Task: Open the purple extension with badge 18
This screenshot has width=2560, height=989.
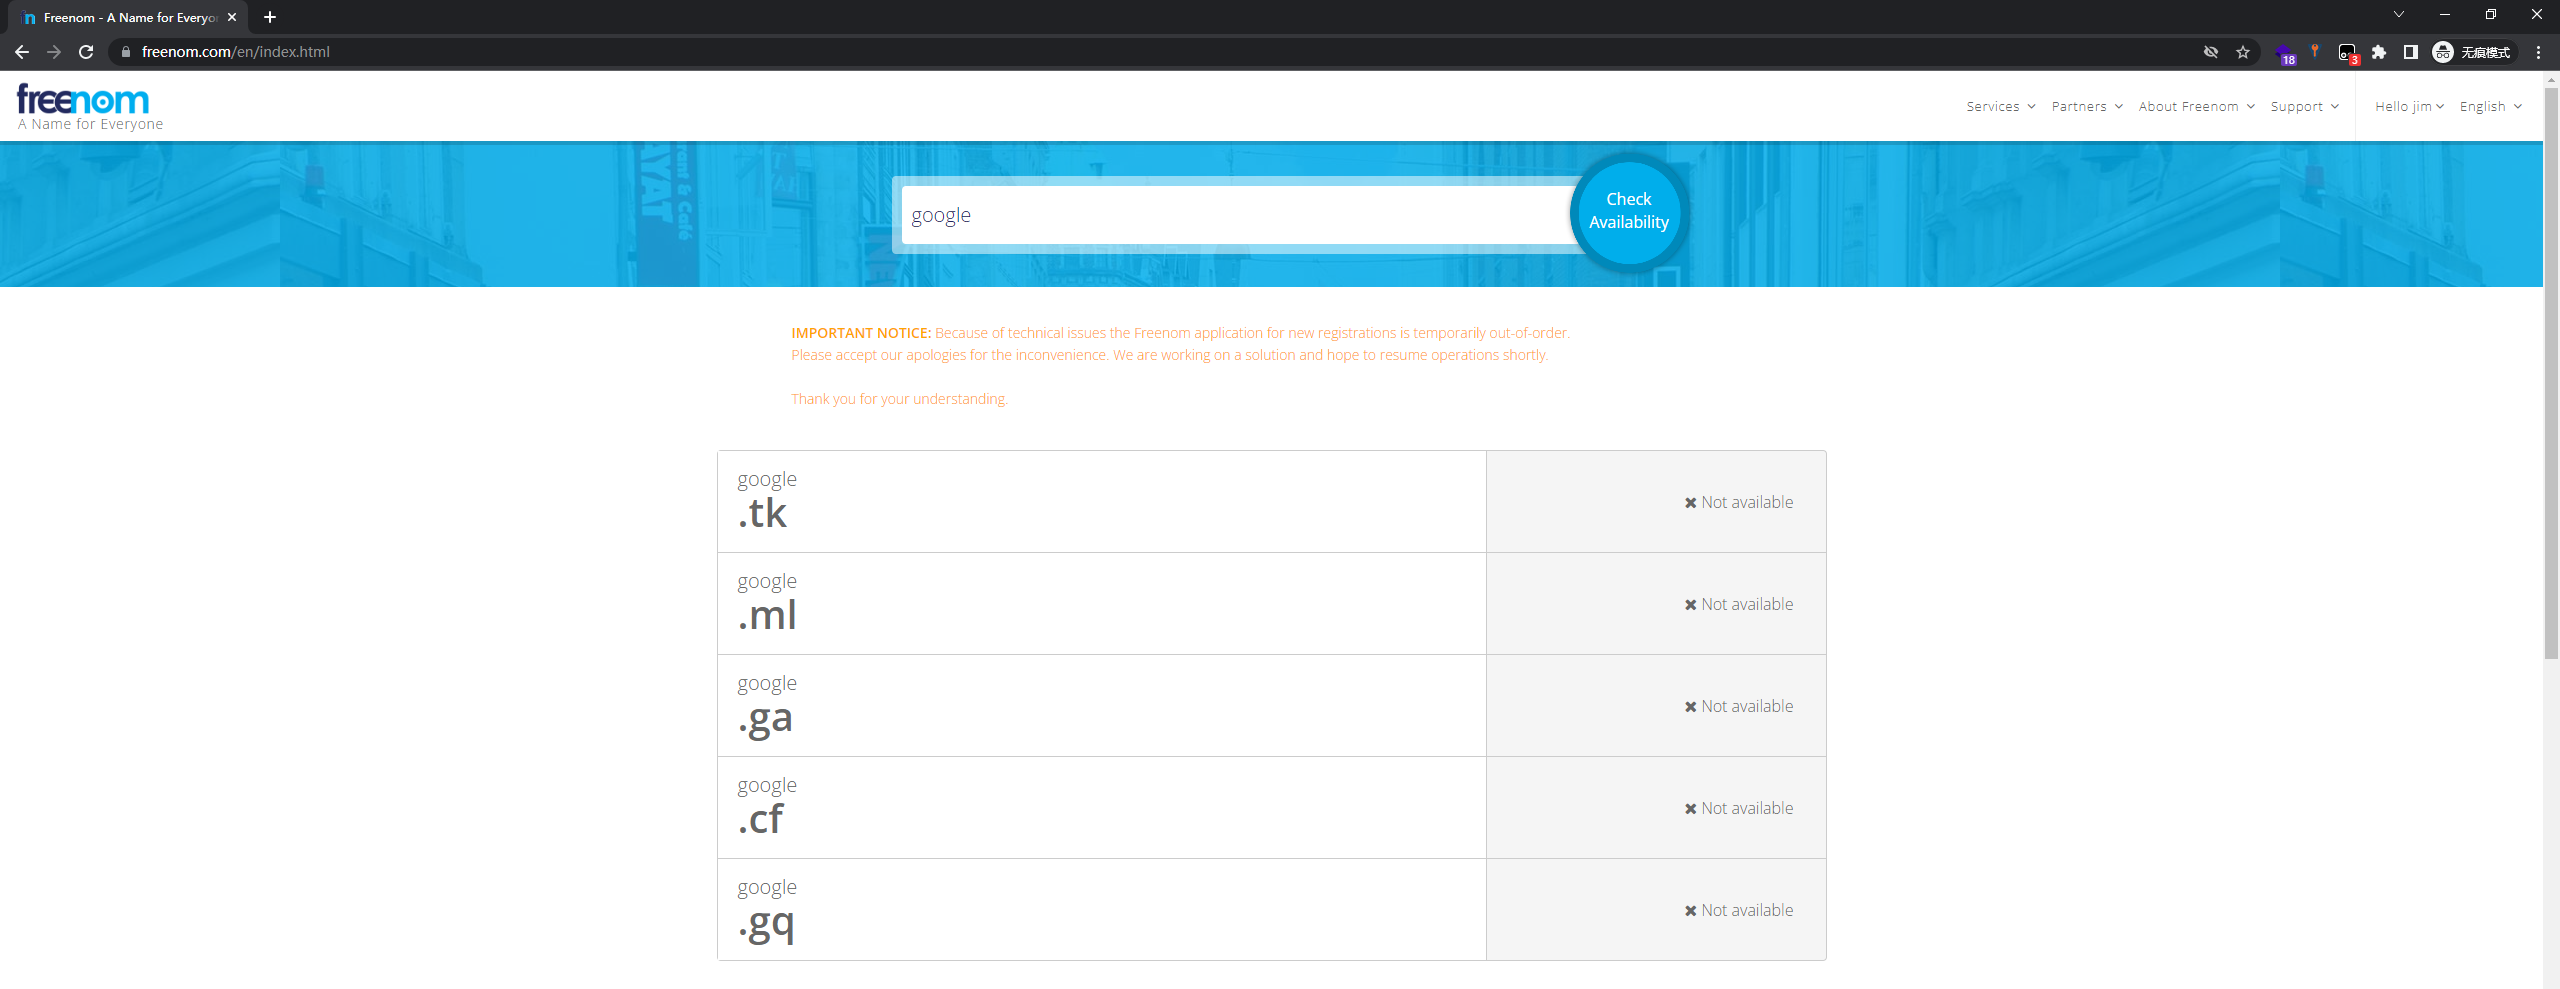Action: 2284,53
